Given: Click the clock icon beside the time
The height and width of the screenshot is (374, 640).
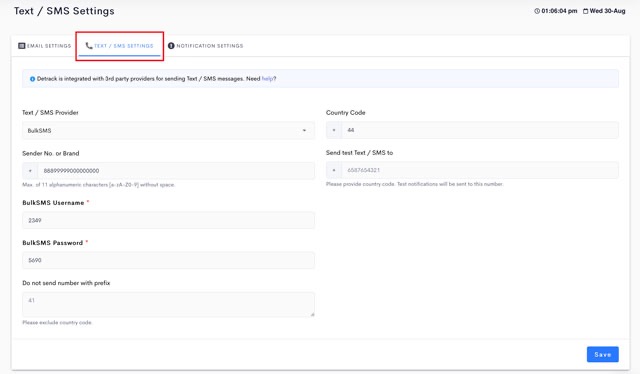Looking at the screenshot, I should tap(537, 11).
